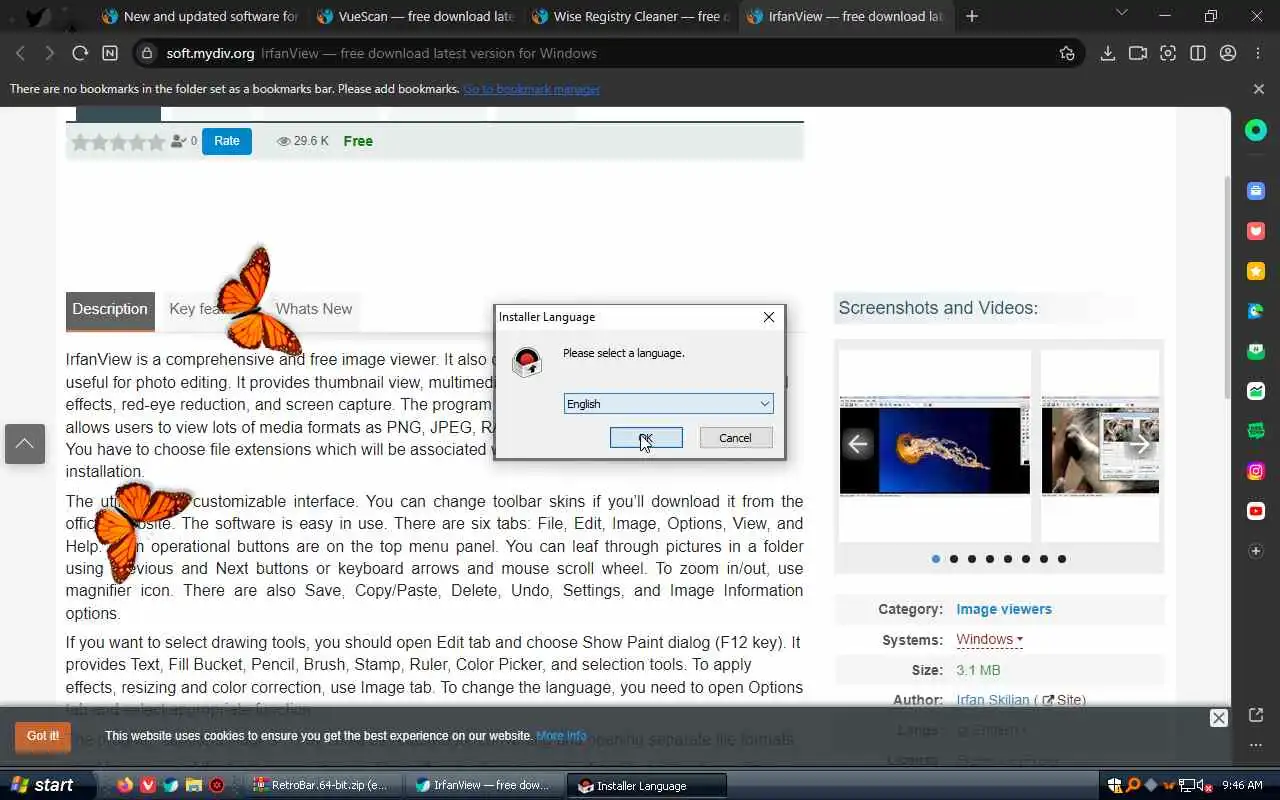The image size is (1280, 800).
Task: Bookmark this page with the star icon
Action: (1067, 53)
